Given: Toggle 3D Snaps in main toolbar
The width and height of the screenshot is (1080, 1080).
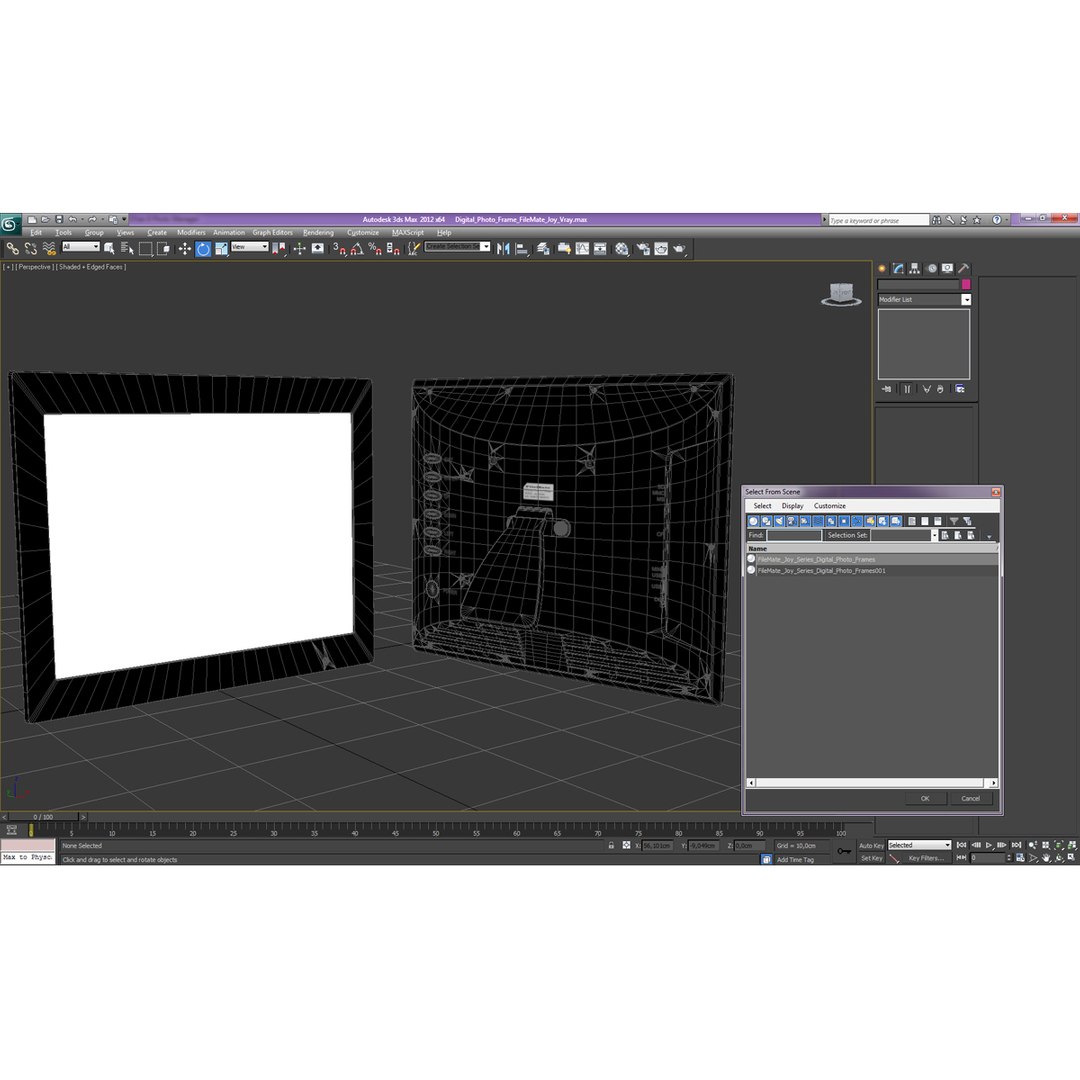Looking at the screenshot, I should pyautogui.click(x=340, y=249).
